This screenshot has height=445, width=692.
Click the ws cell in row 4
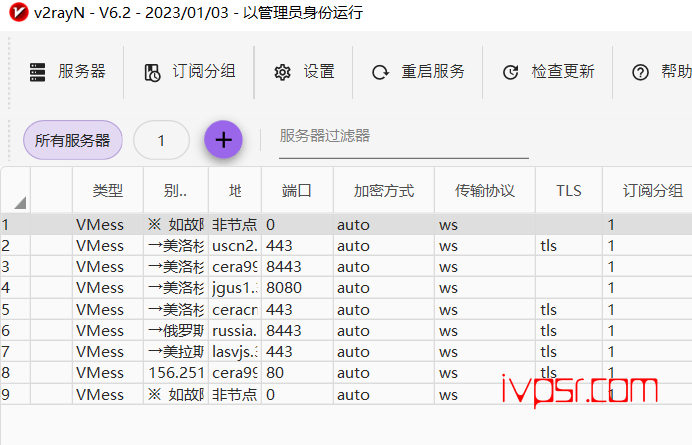point(485,288)
